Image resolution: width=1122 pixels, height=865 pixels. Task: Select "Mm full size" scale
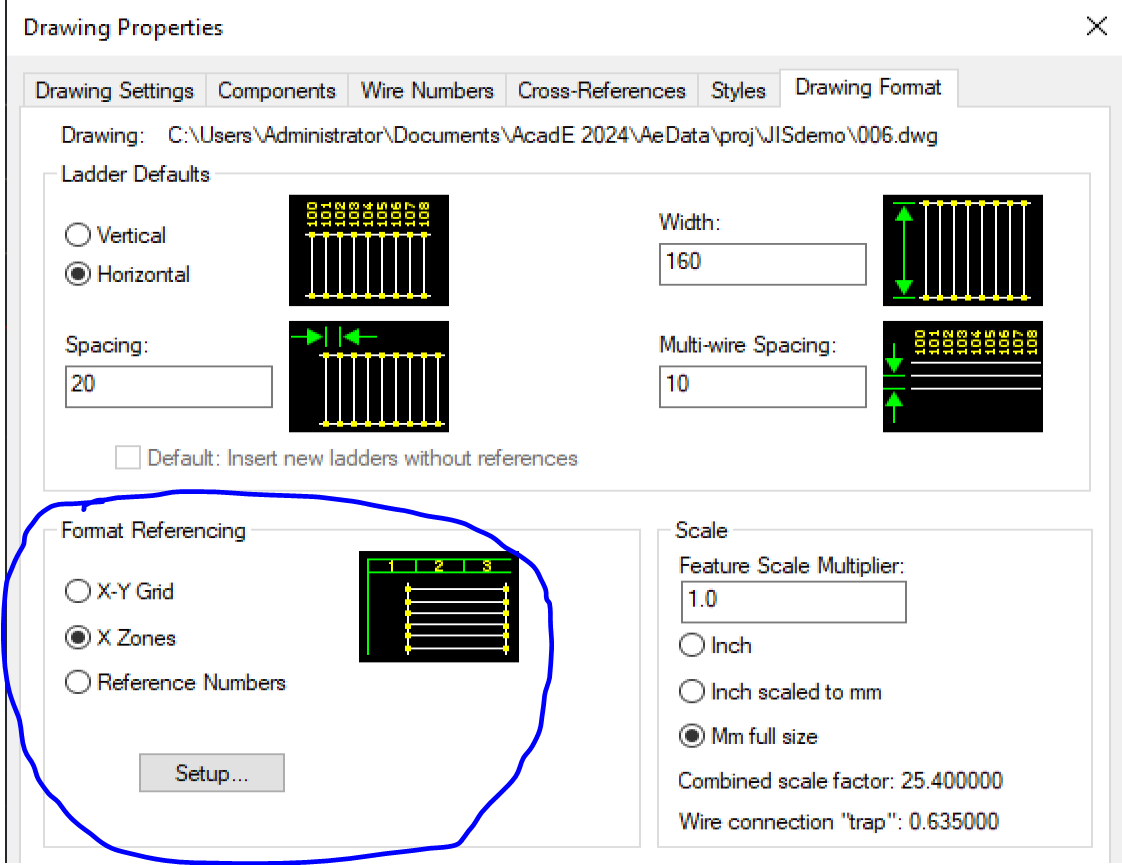[x=691, y=736]
